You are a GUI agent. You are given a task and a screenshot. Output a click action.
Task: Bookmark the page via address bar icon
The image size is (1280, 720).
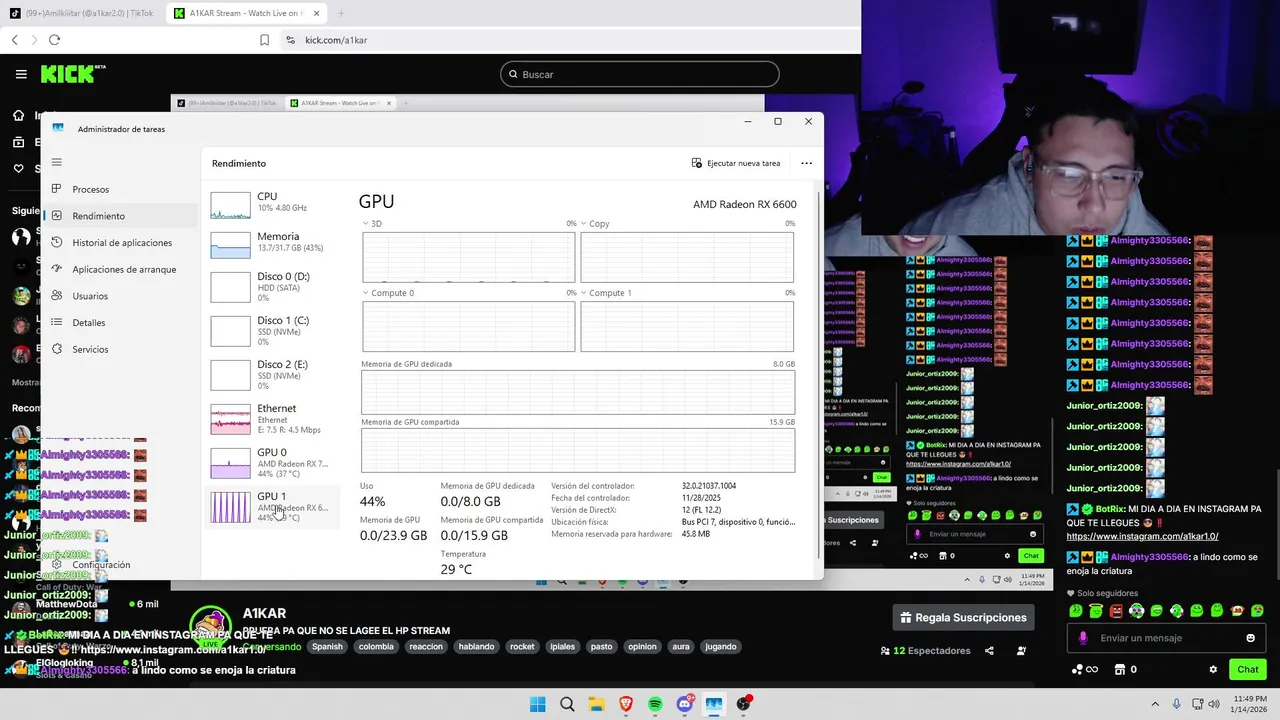click(264, 40)
